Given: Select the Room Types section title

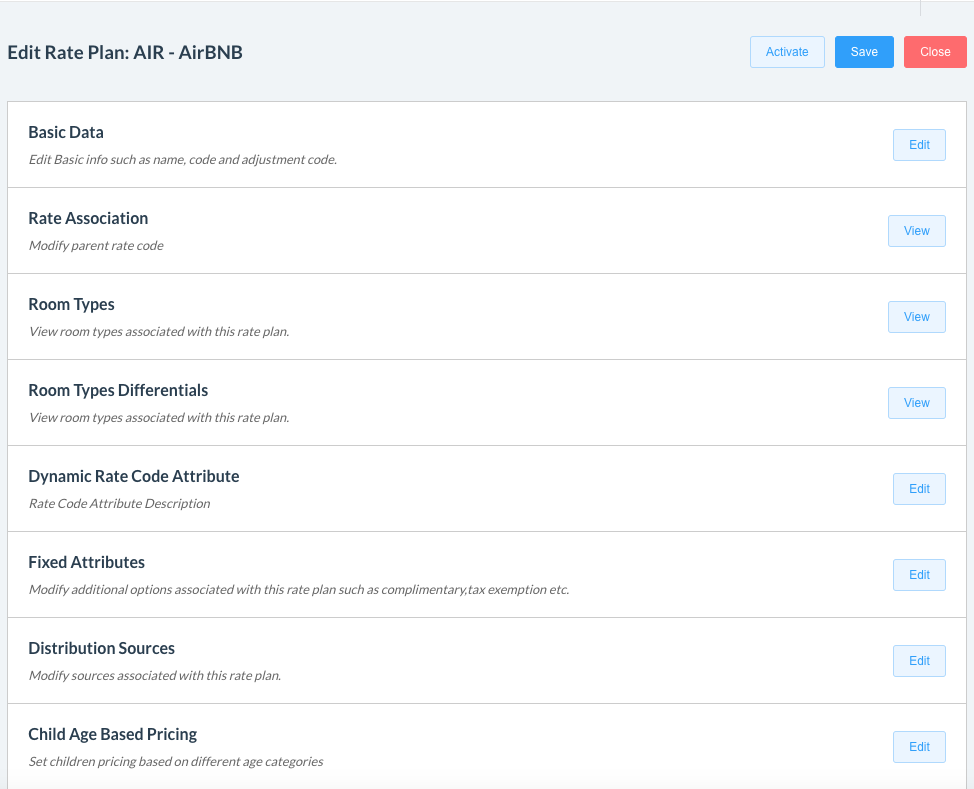Looking at the screenshot, I should (x=71, y=304).
